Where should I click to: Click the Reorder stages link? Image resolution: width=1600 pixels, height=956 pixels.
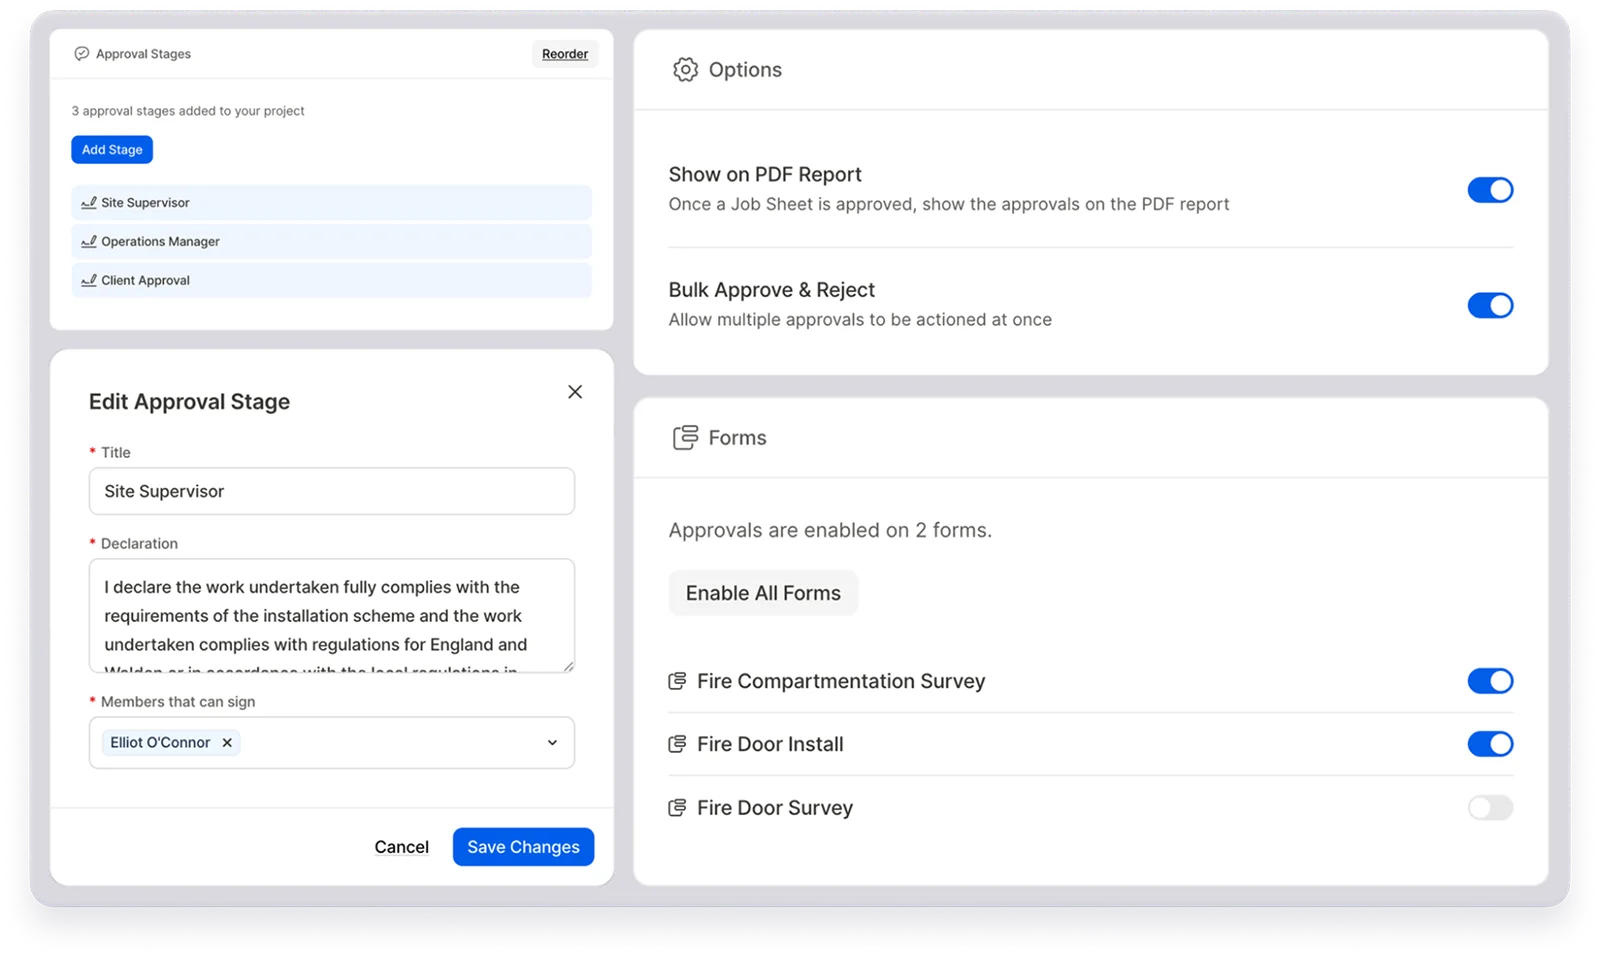[565, 54]
